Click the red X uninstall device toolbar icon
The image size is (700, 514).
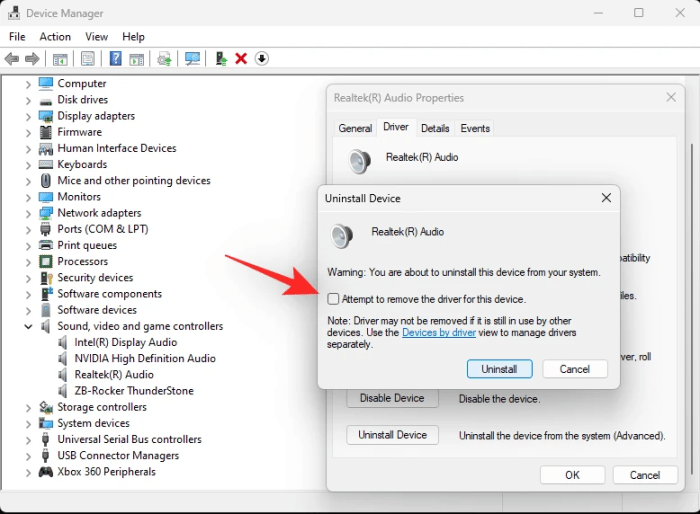tap(241, 59)
